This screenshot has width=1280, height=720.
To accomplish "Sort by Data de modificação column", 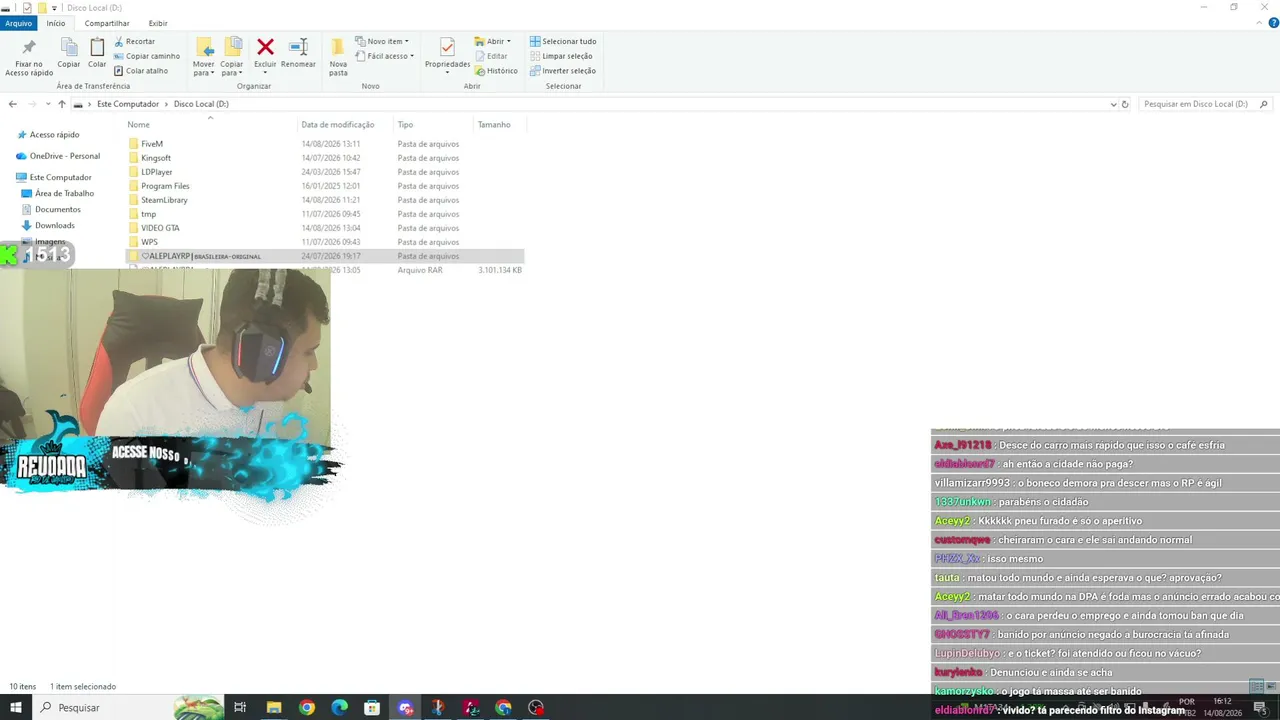I will point(338,125).
